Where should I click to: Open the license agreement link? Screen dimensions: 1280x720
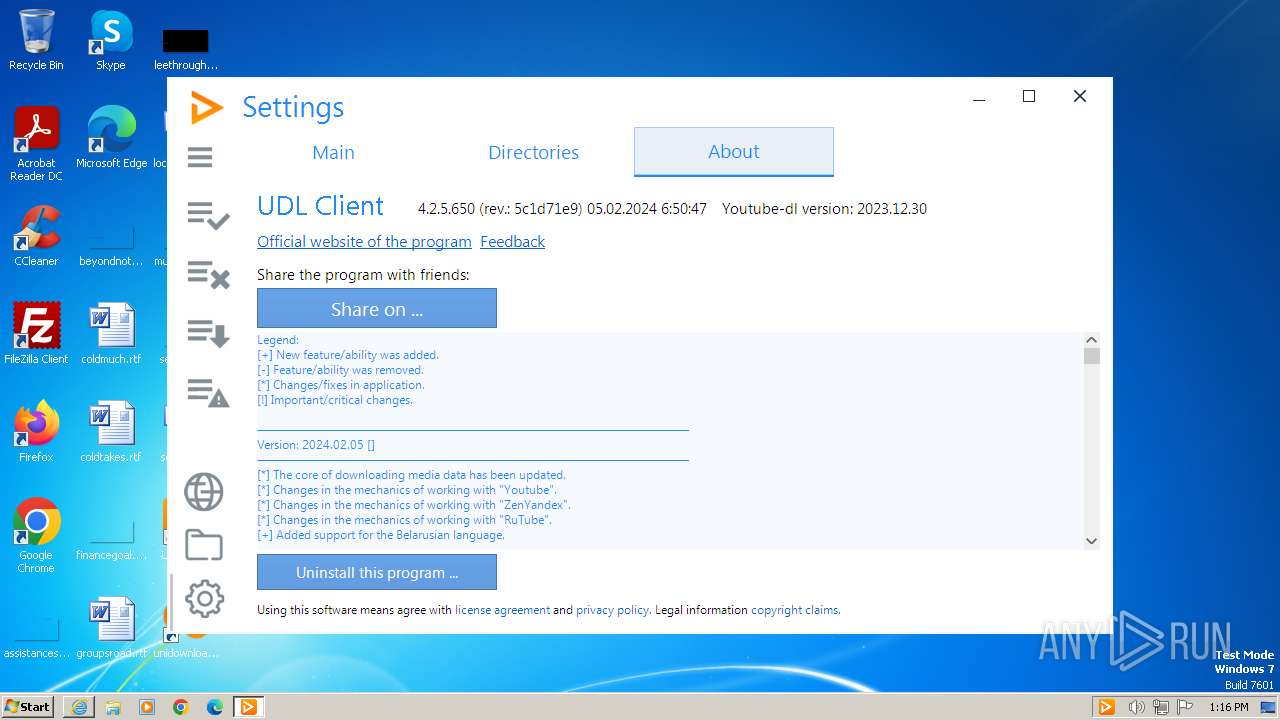[502, 610]
